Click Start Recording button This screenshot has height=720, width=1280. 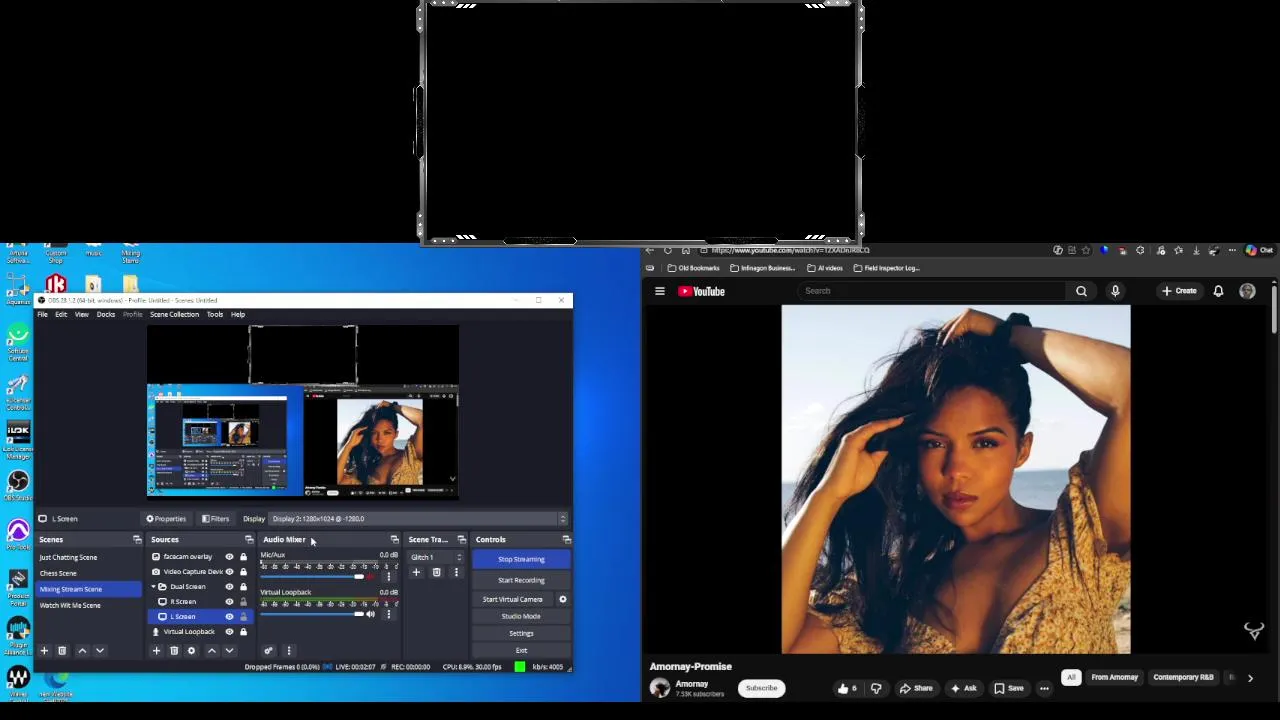tap(521, 580)
